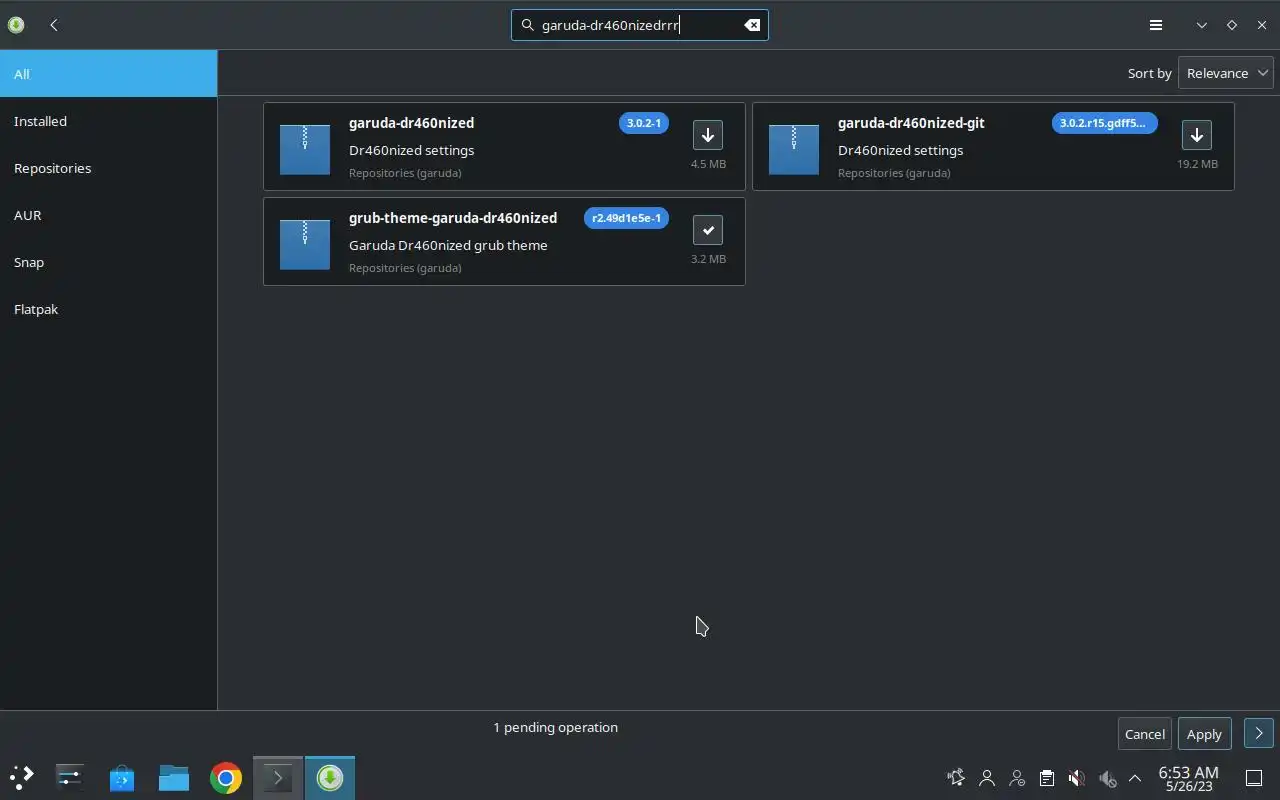
Task: Open the Flatpak category
Action: (108, 309)
